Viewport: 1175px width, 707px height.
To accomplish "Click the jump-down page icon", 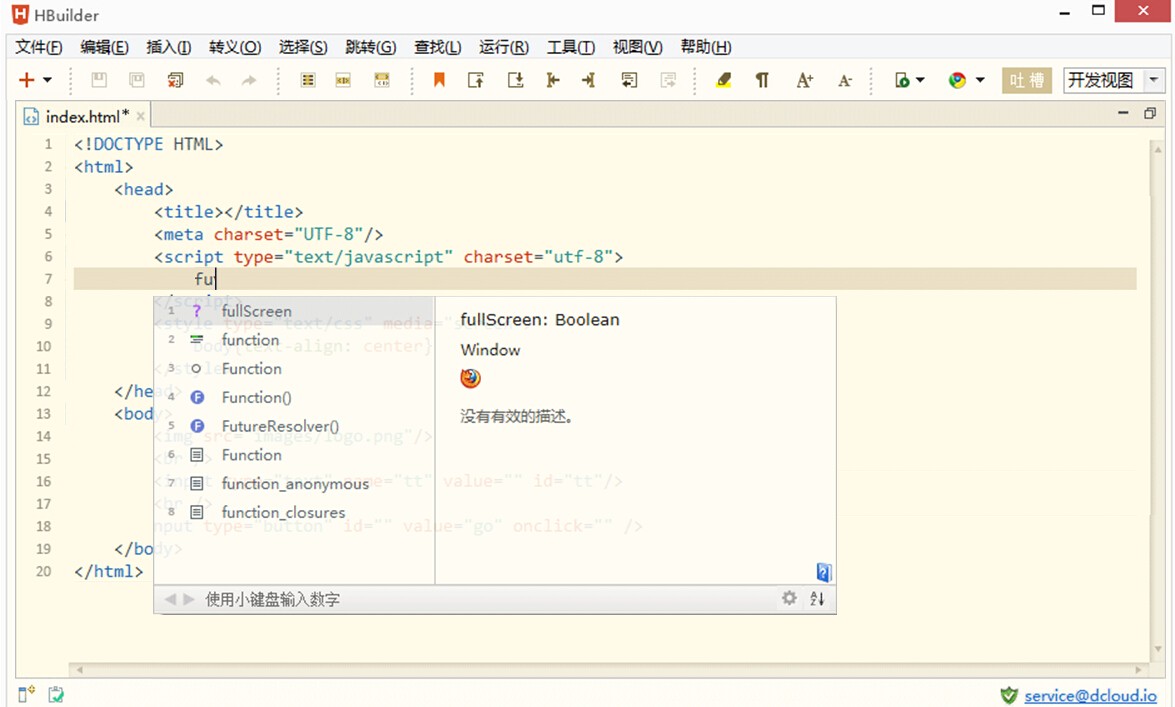I will [516, 79].
